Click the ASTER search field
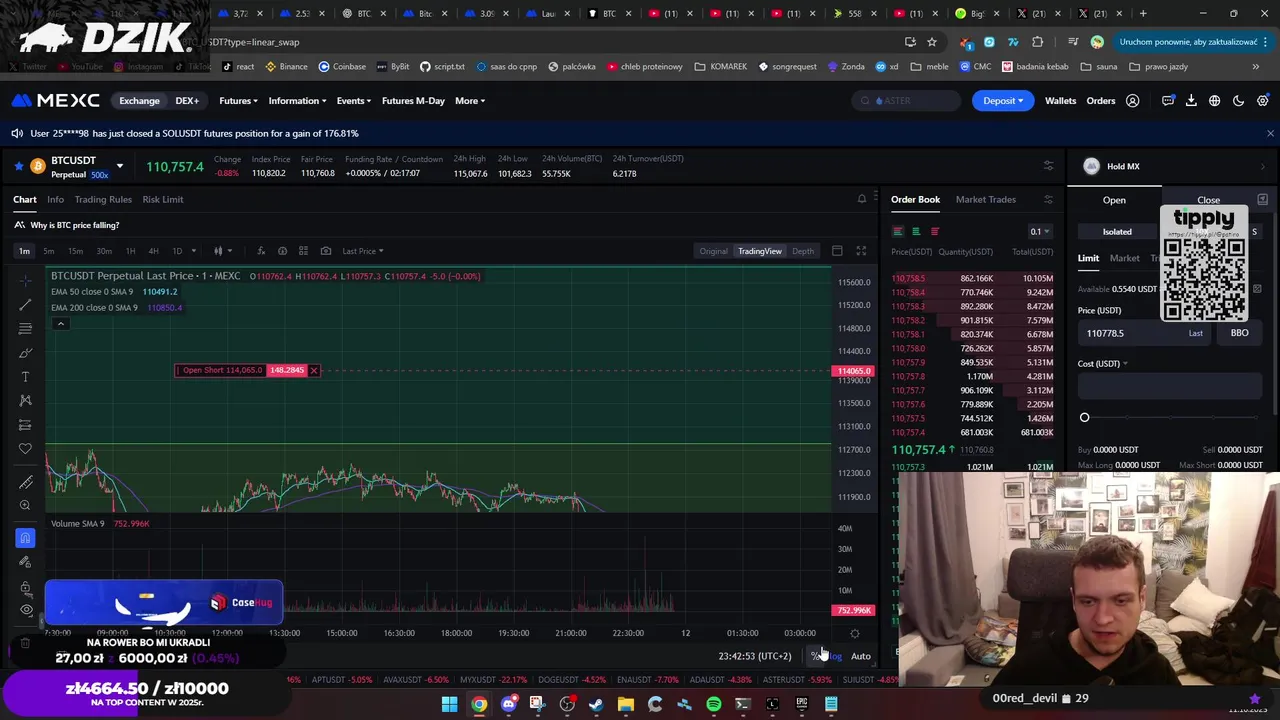 [x=908, y=100]
